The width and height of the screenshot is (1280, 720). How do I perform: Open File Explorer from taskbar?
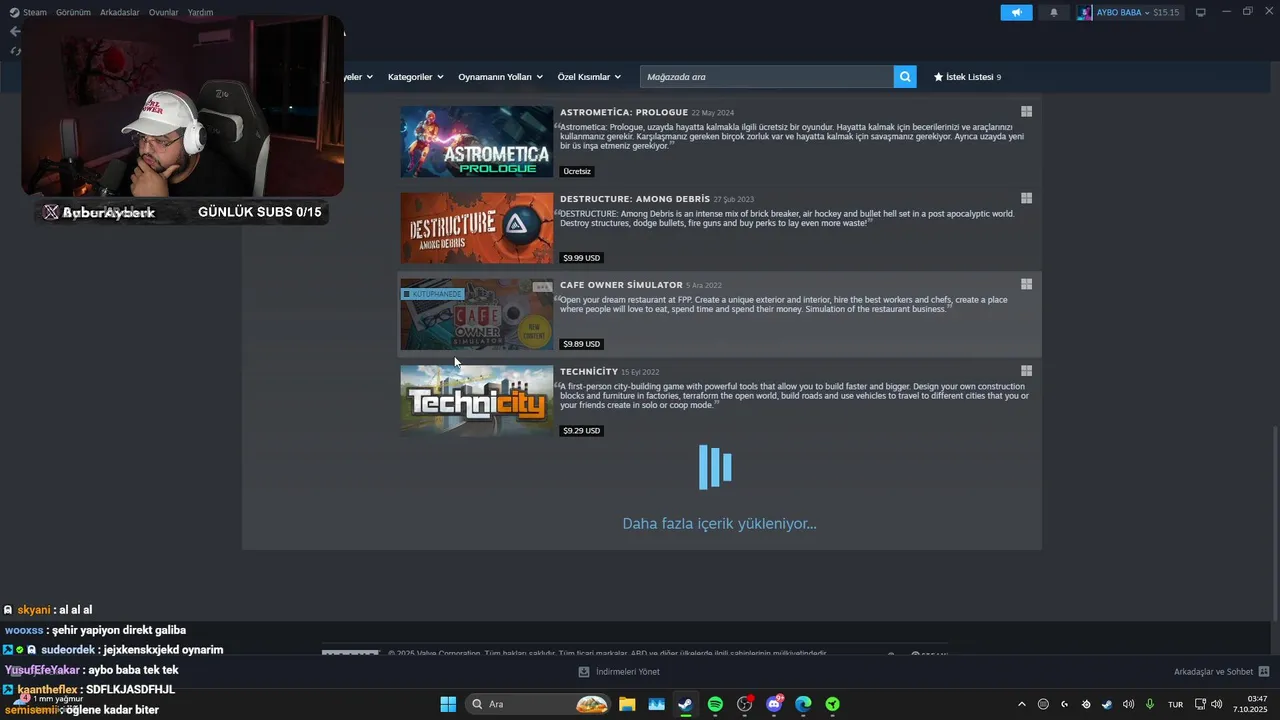627,704
